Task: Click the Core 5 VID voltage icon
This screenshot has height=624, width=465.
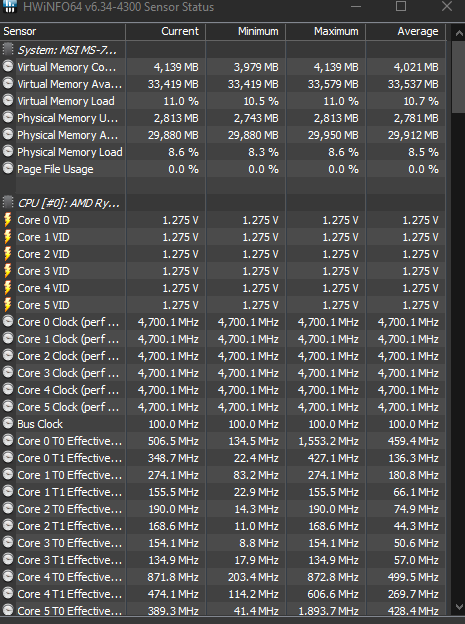Action: (8, 305)
